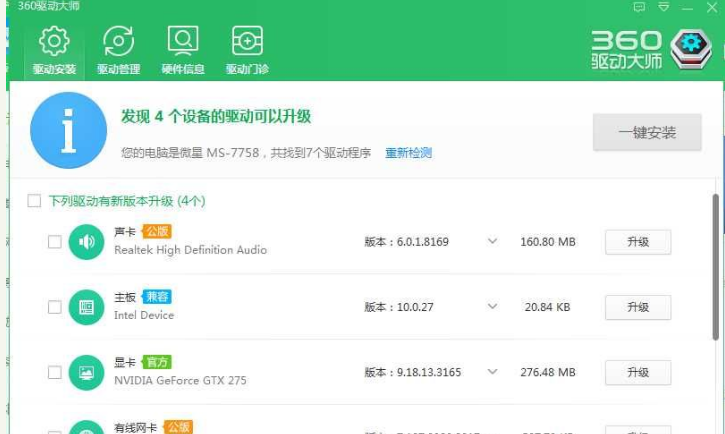Open the 驱动门诊 driver clinic section
This screenshot has width=725, height=434.
coord(247,50)
